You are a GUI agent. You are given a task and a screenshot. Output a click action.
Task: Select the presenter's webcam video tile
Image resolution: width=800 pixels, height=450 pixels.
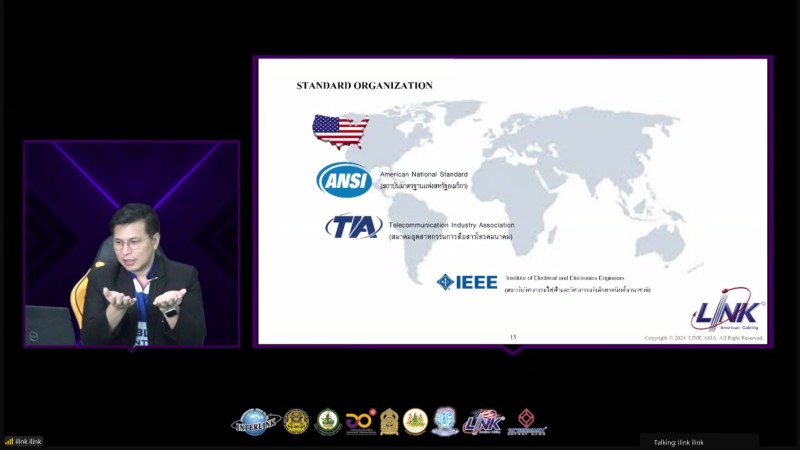132,244
